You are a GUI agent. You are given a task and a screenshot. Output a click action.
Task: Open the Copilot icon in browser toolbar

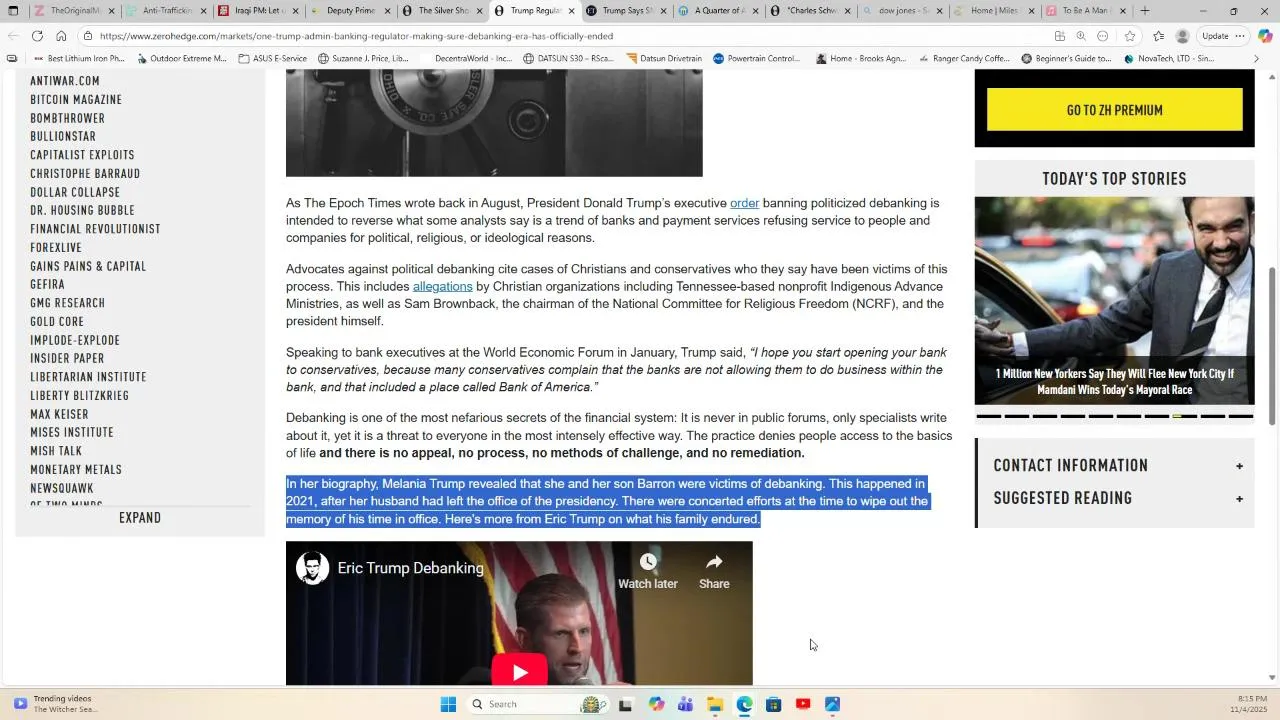pyautogui.click(x=1265, y=36)
